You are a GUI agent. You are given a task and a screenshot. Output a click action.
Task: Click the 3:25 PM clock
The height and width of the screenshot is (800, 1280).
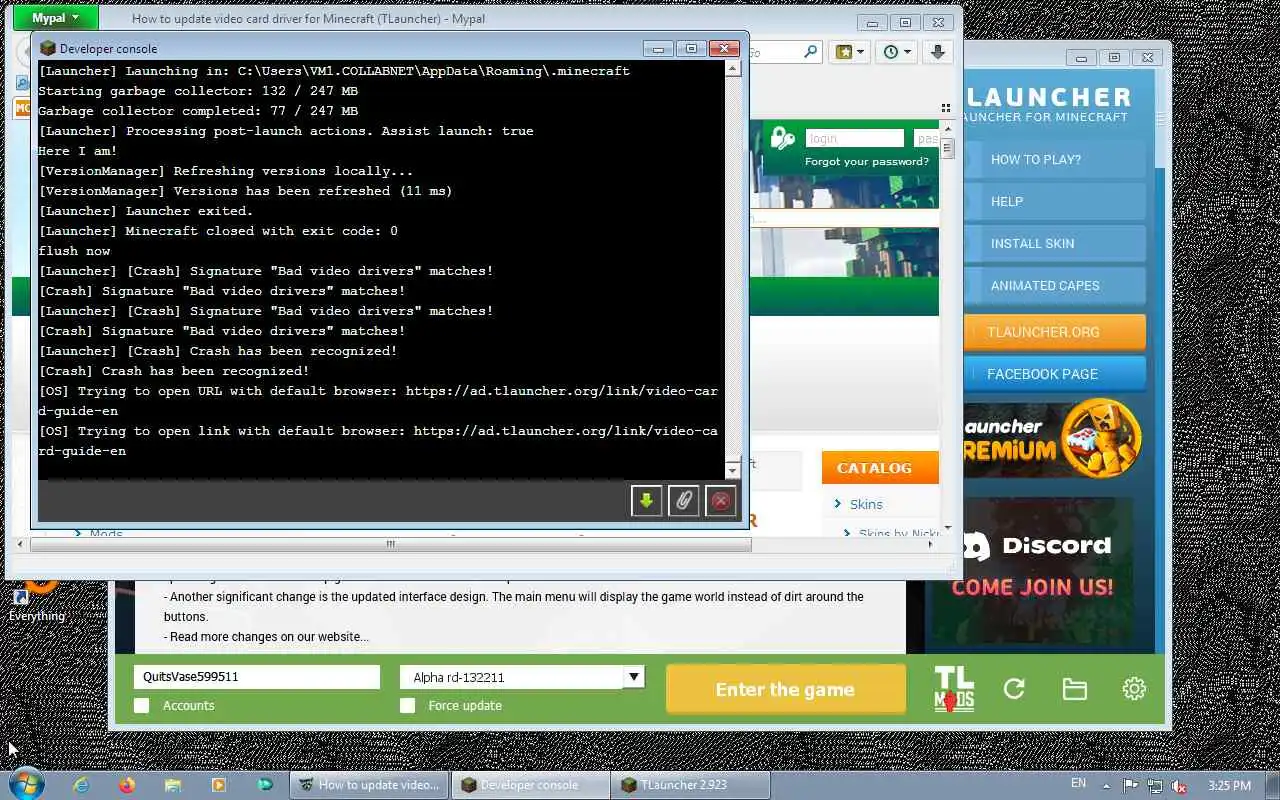tap(1229, 786)
